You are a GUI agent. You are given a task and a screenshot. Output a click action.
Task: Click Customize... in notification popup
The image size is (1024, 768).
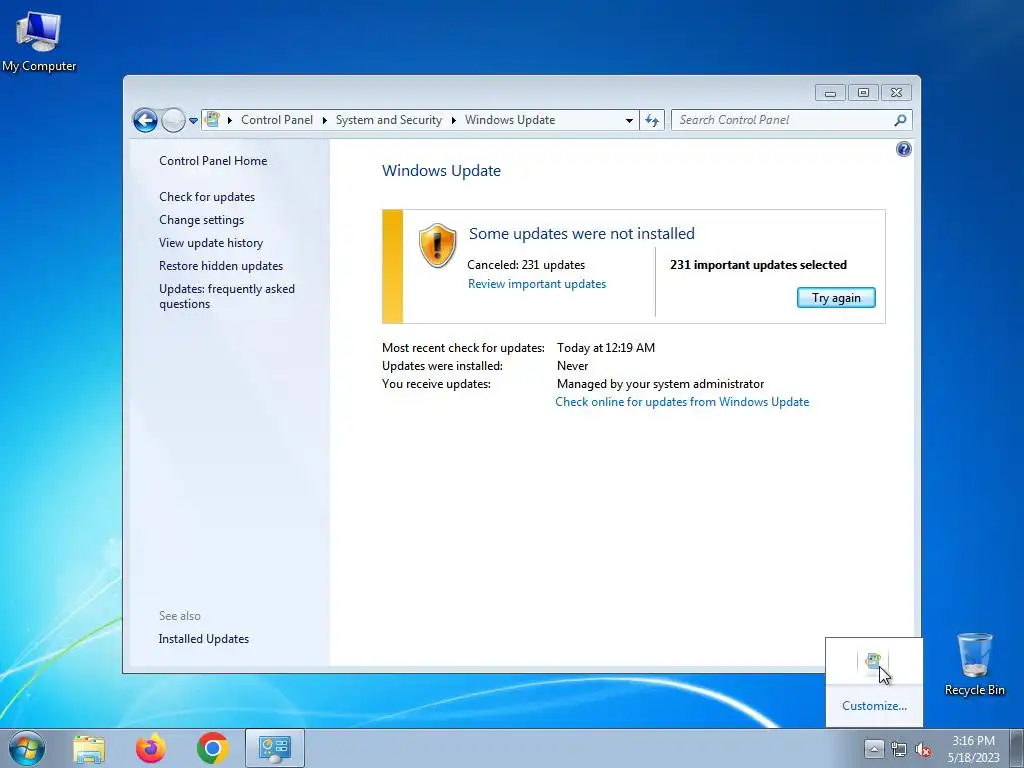coord(874,706)
